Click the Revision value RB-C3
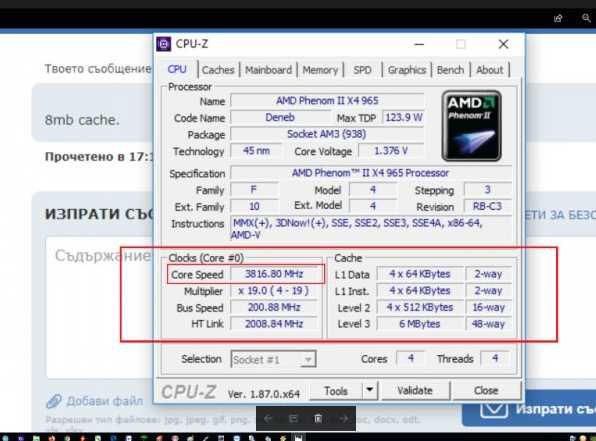Screen dimensions: 596x441 (x=488, y=206)
